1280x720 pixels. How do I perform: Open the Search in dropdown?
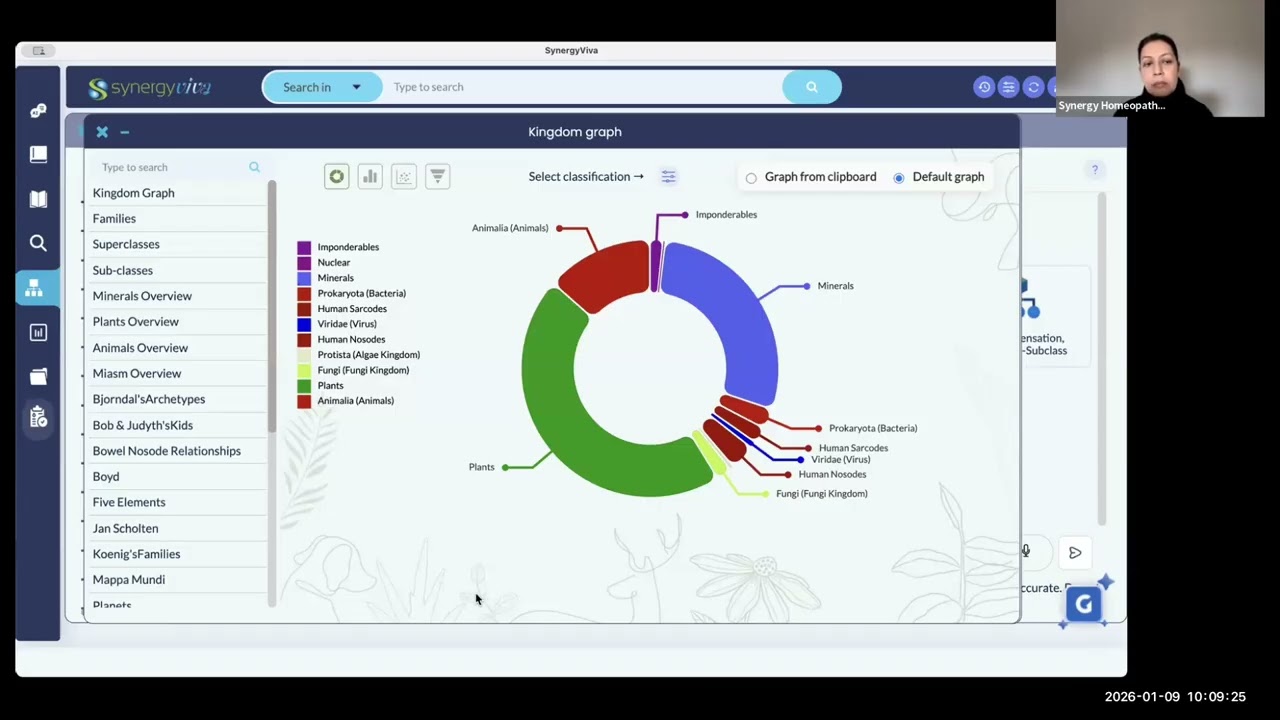click(x=322, y=87)
